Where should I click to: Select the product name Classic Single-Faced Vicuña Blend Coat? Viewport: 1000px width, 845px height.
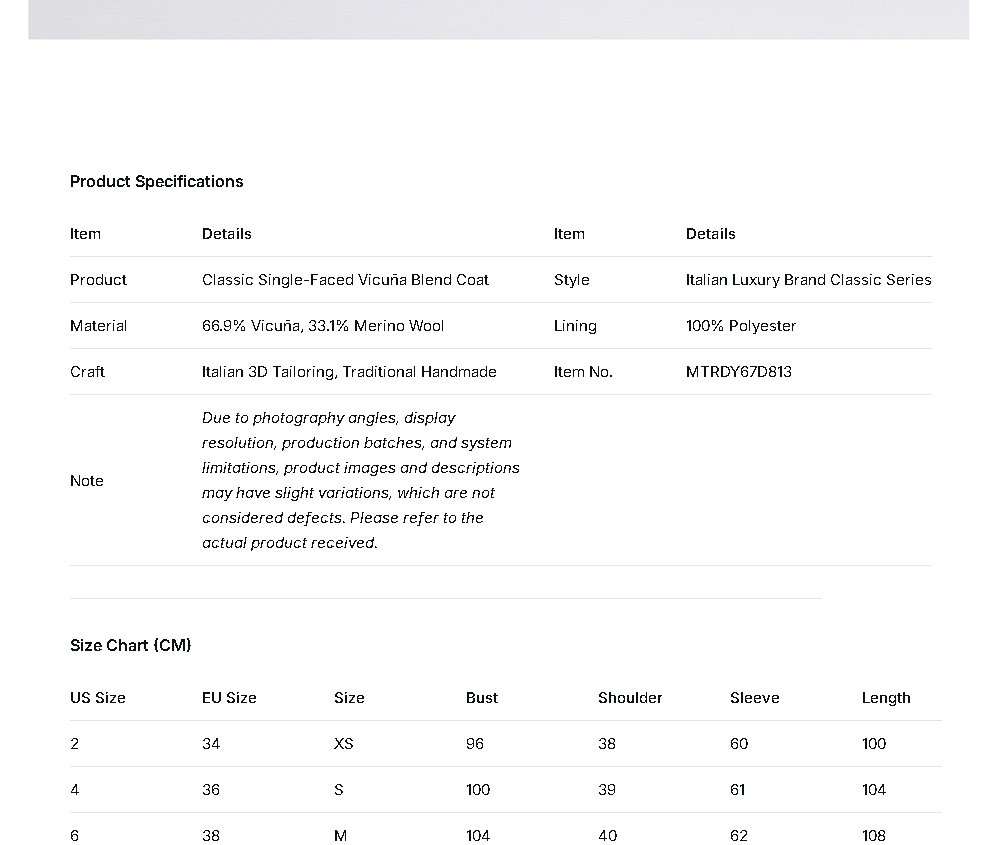345,280
